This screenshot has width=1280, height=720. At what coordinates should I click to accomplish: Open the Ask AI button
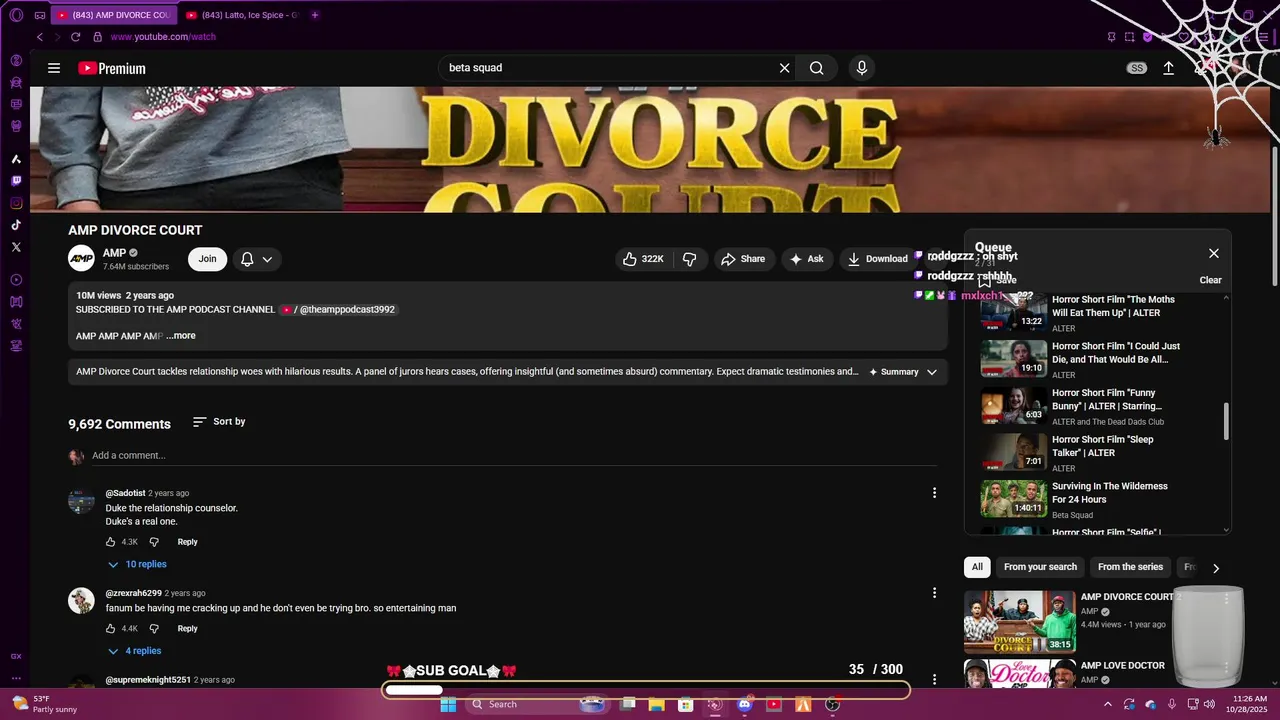coord(806,259)
